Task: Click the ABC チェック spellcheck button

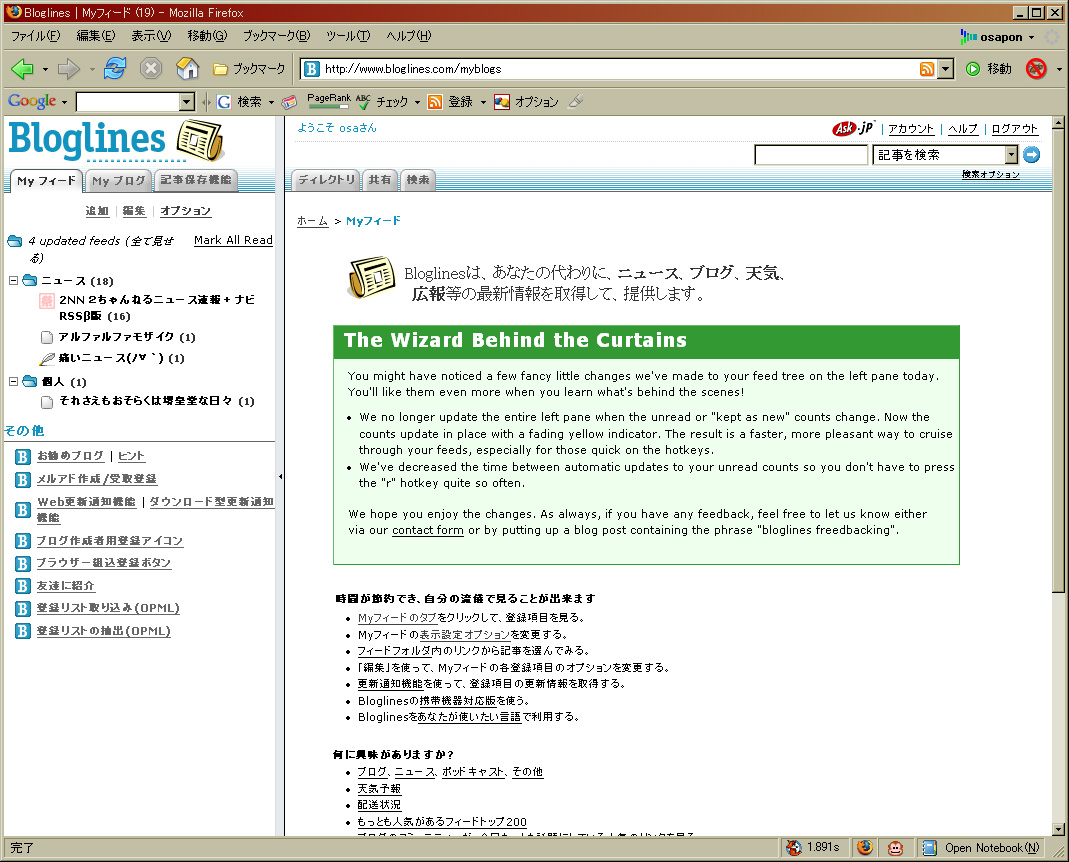Action: pos(382,102)
